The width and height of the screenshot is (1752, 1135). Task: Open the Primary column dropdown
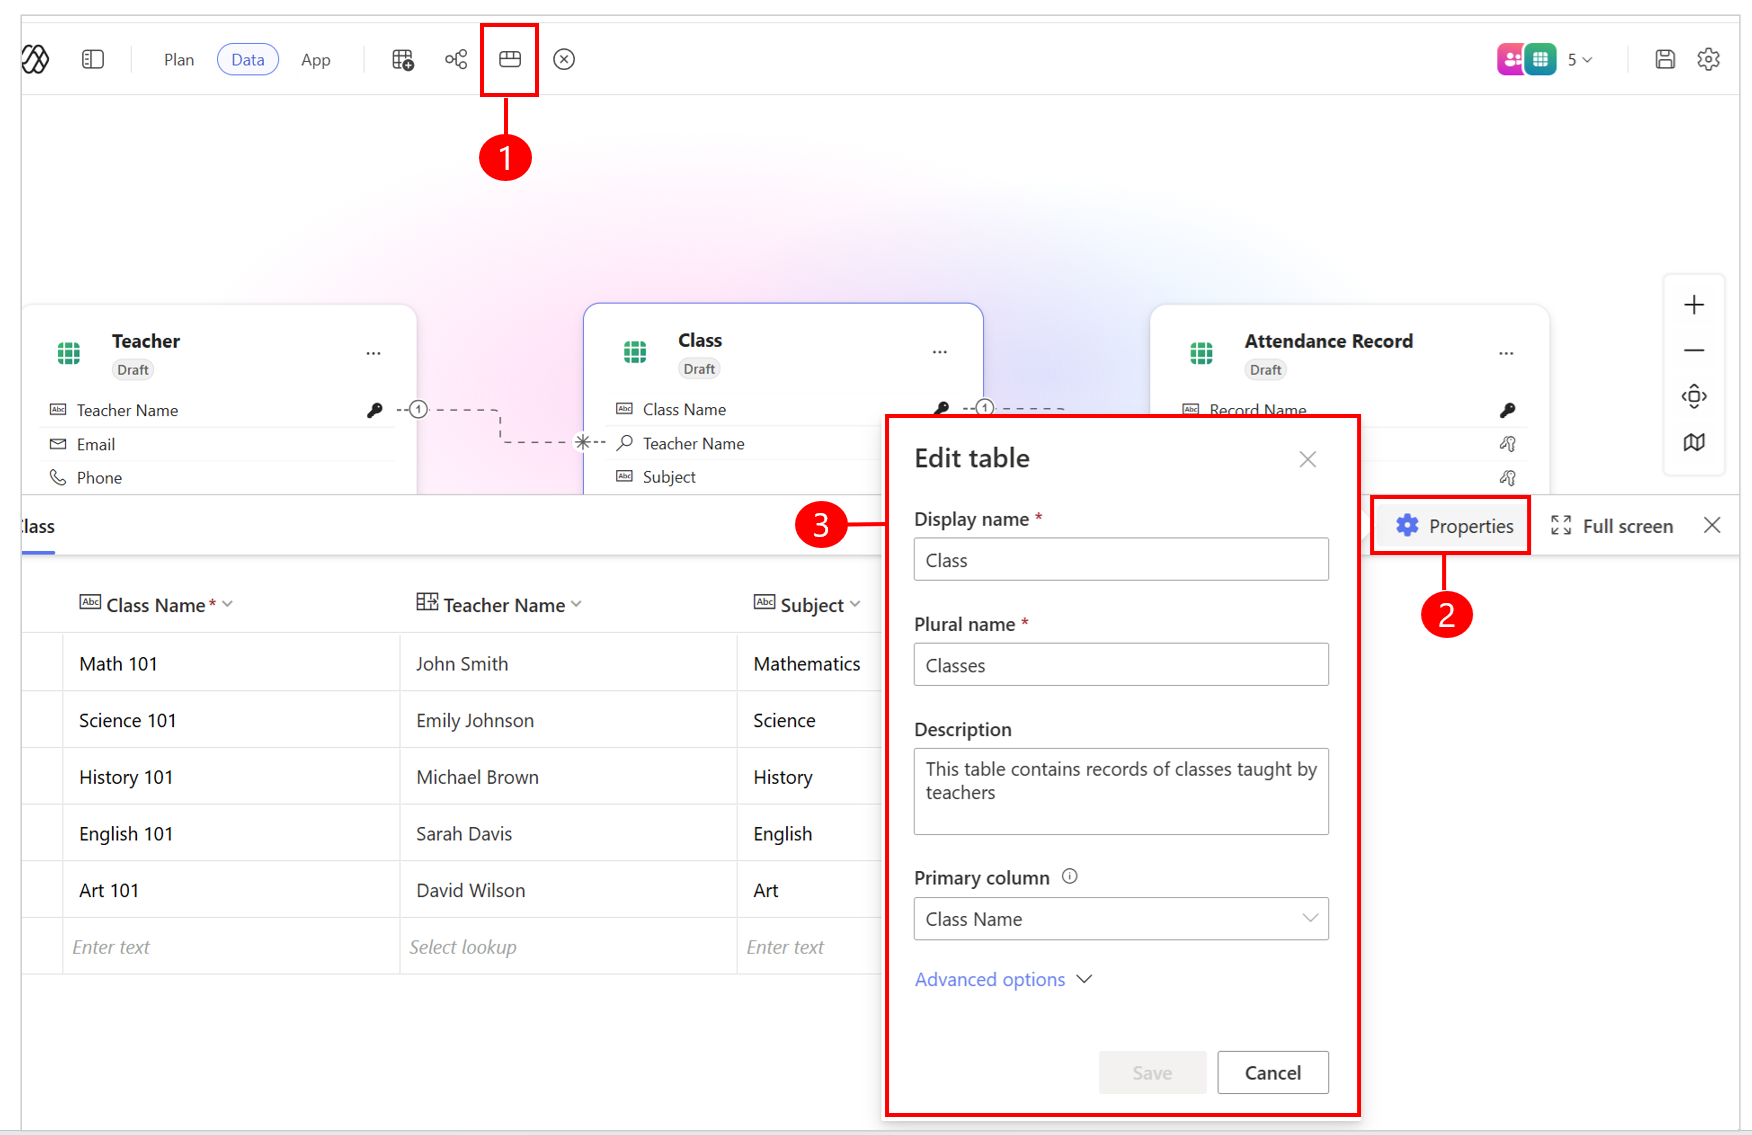[1120, 919]
